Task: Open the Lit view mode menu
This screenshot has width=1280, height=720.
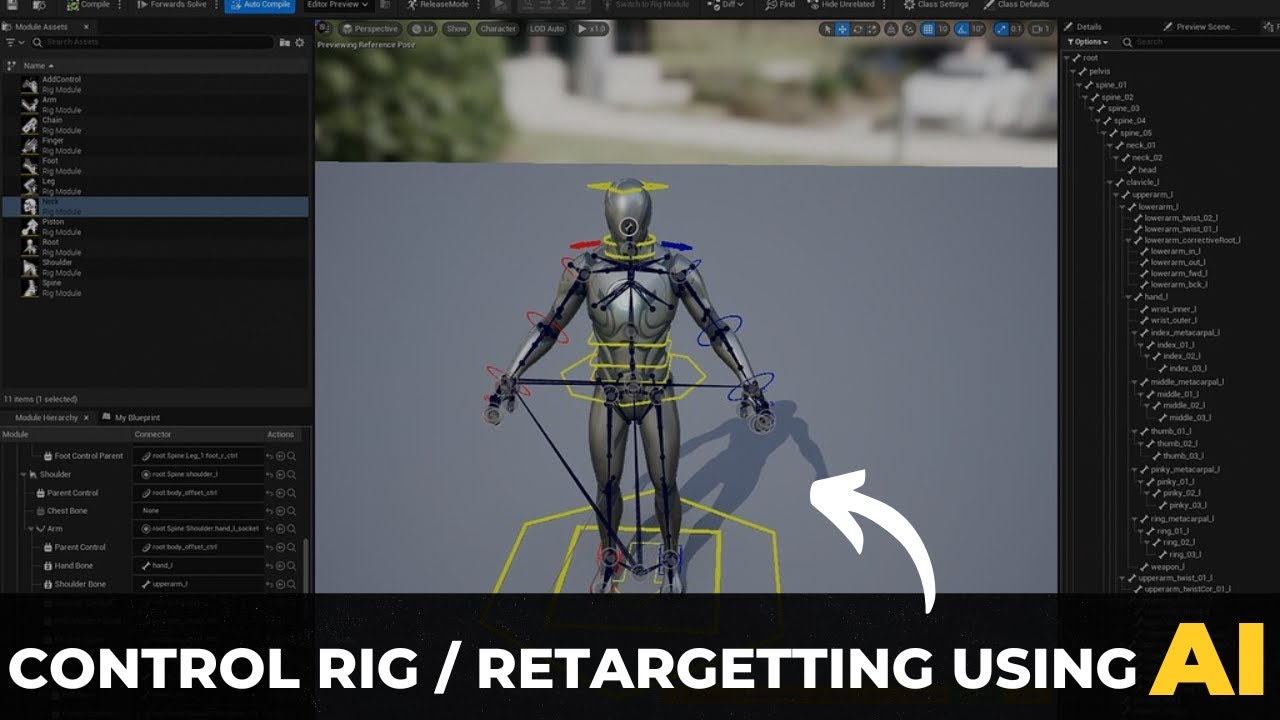Action: (422, 29)
